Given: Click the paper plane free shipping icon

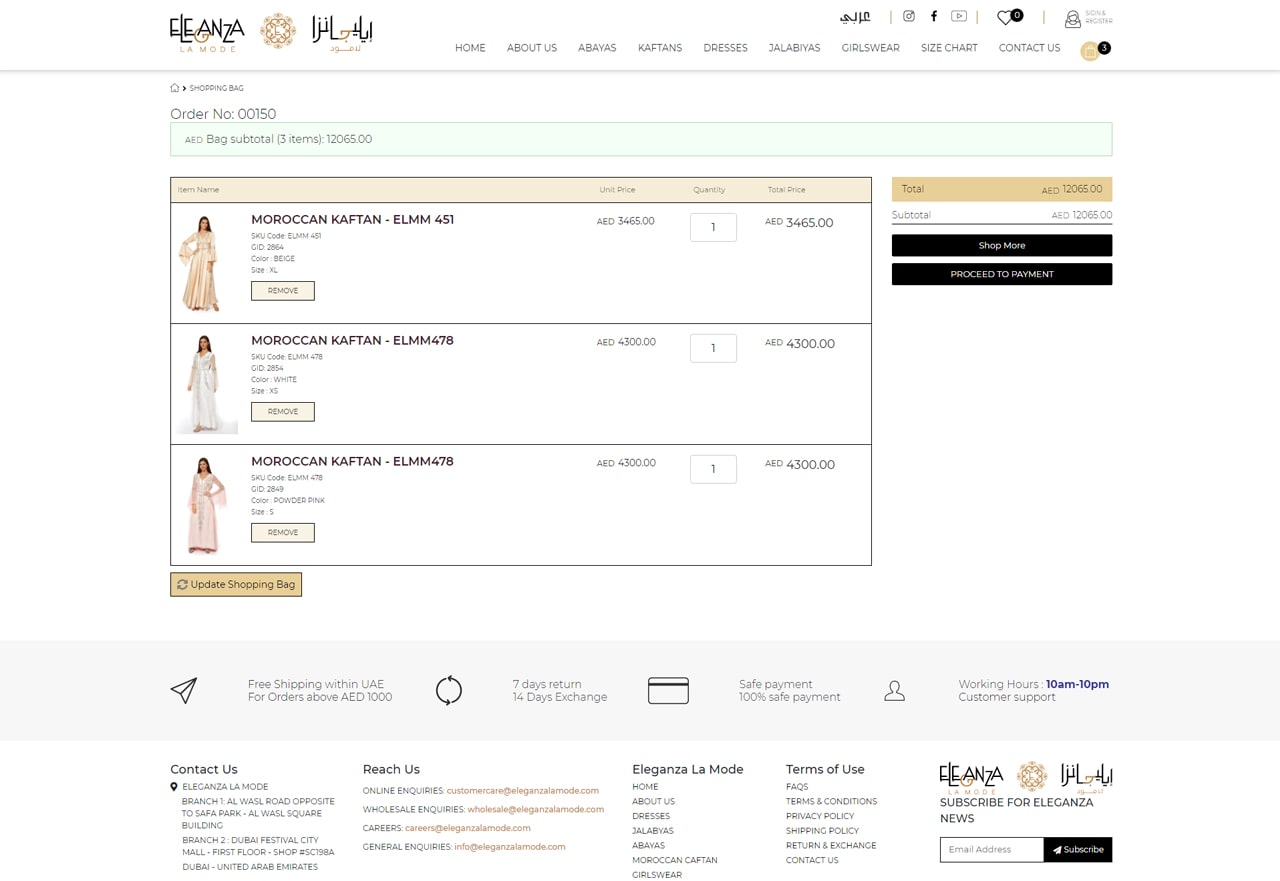Looking at the screenshot, I should point(184,690).
